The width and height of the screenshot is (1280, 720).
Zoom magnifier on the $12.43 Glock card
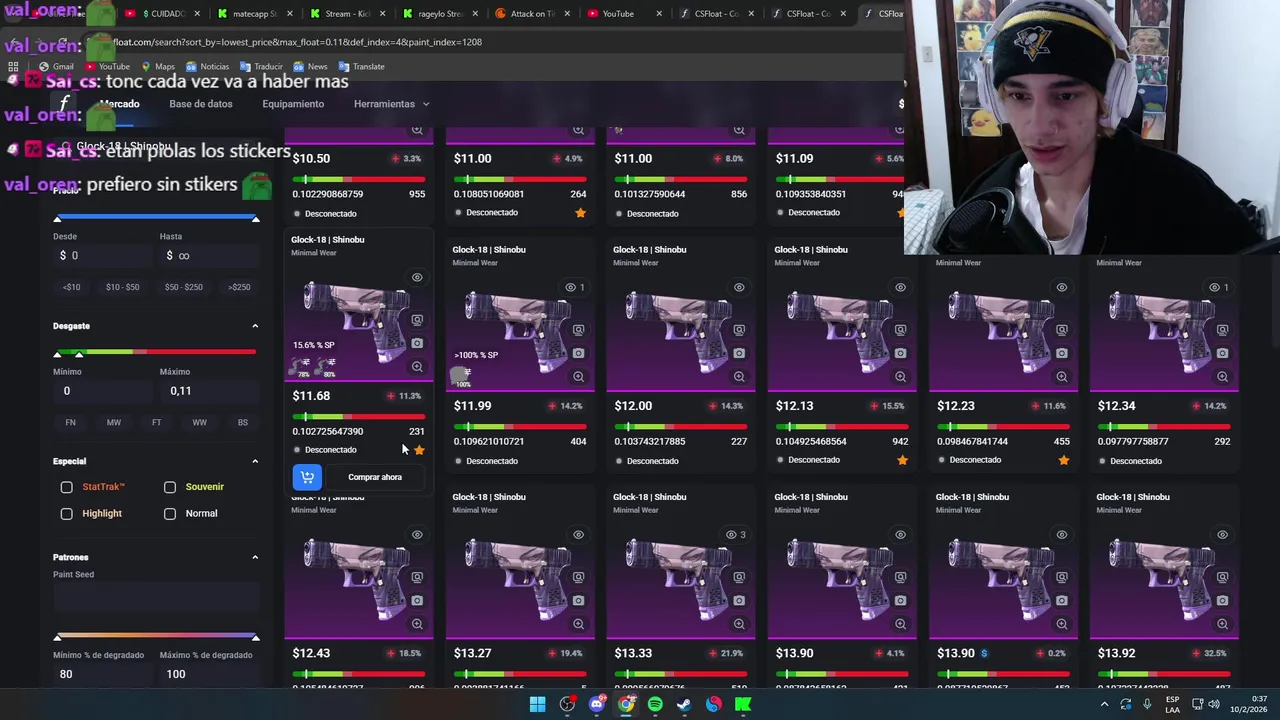(417, 624)
